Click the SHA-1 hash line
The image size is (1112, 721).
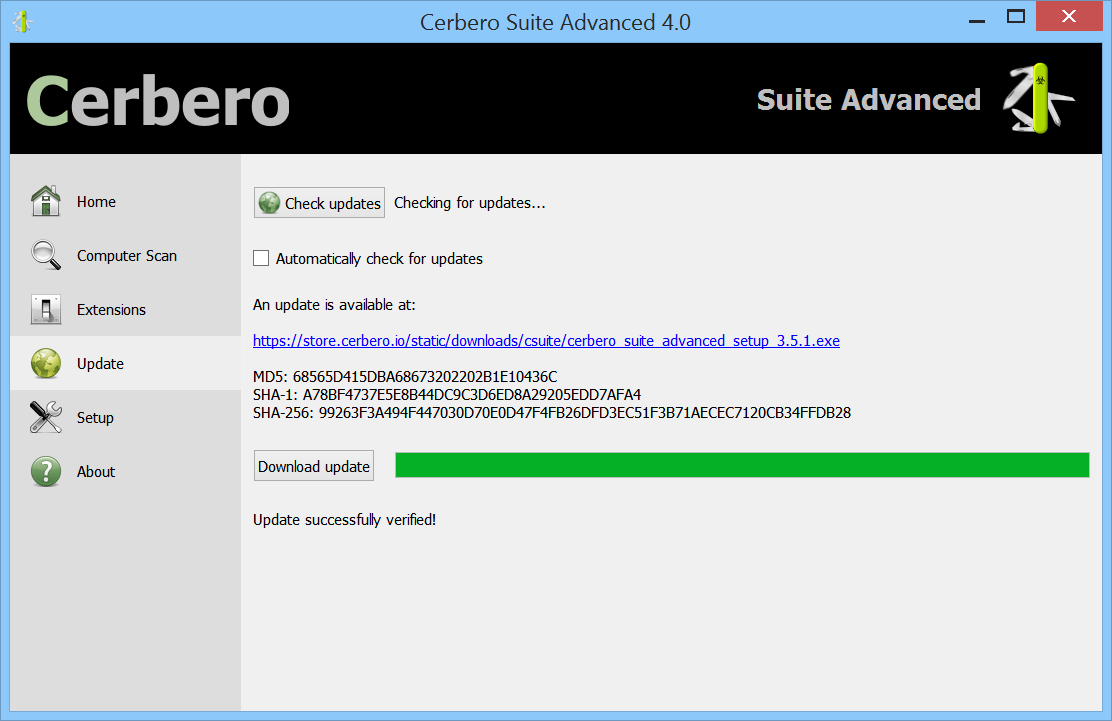tap(447, 394)
